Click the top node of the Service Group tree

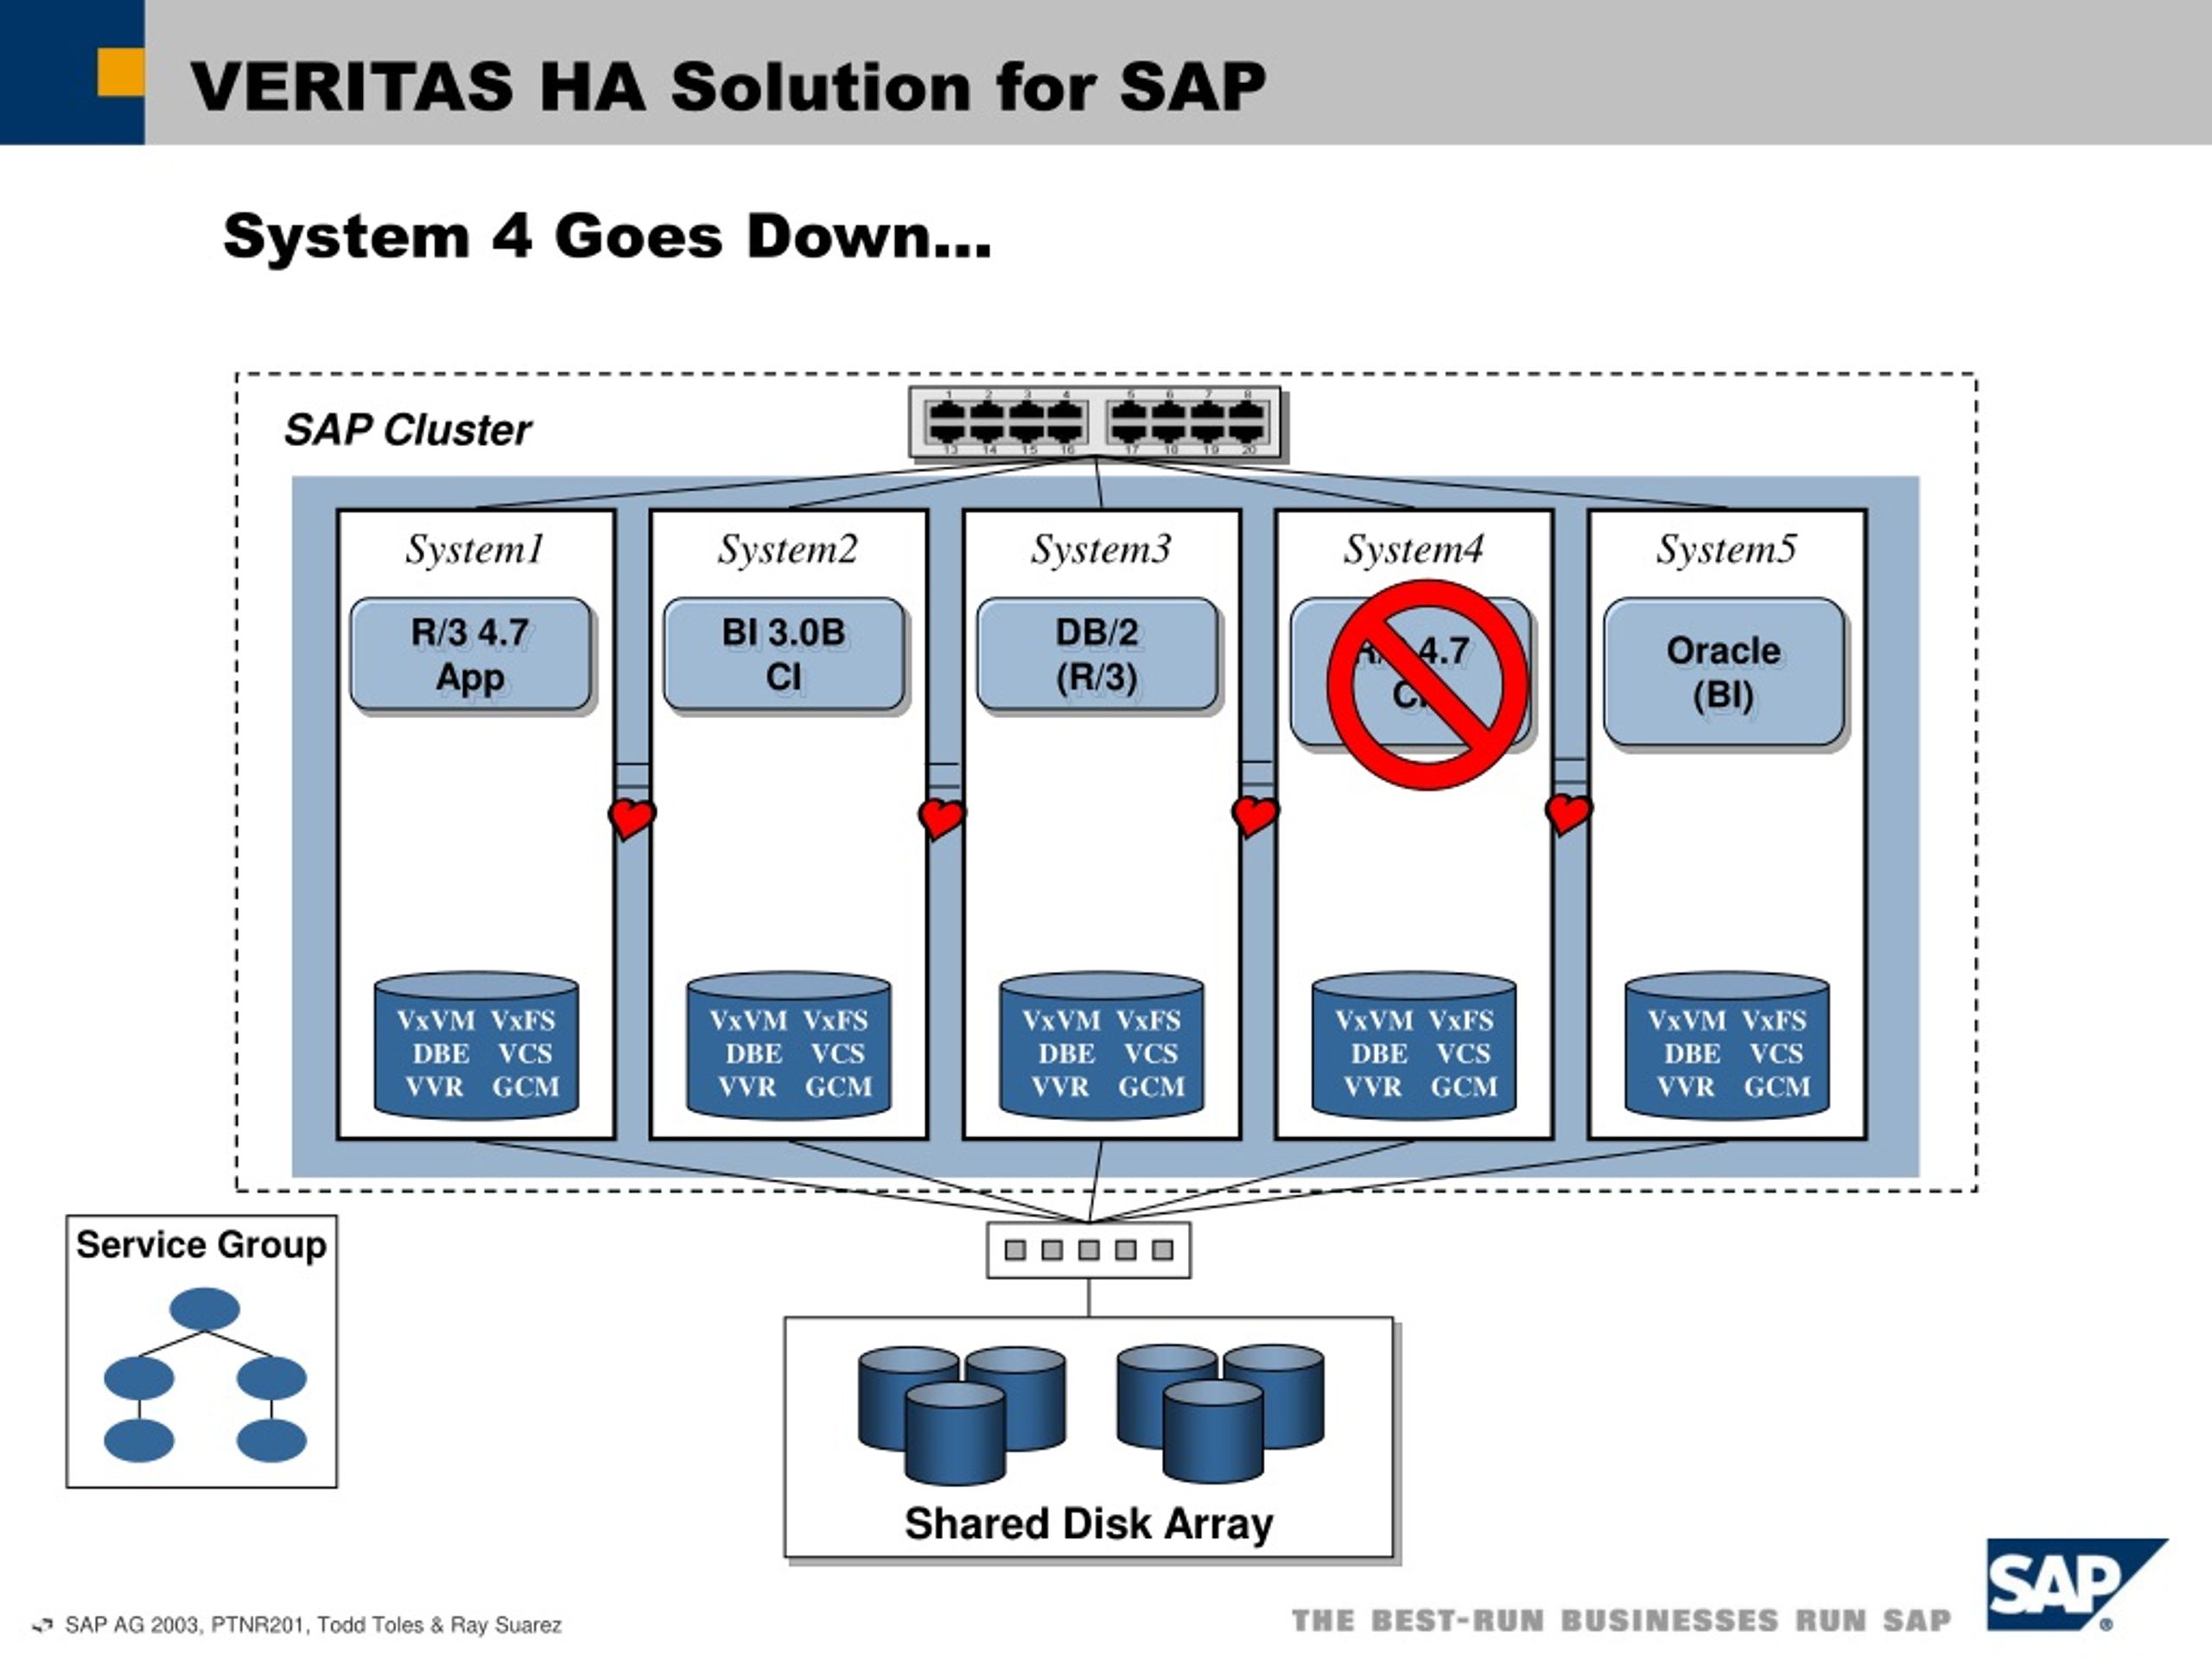pos(205,1309)
